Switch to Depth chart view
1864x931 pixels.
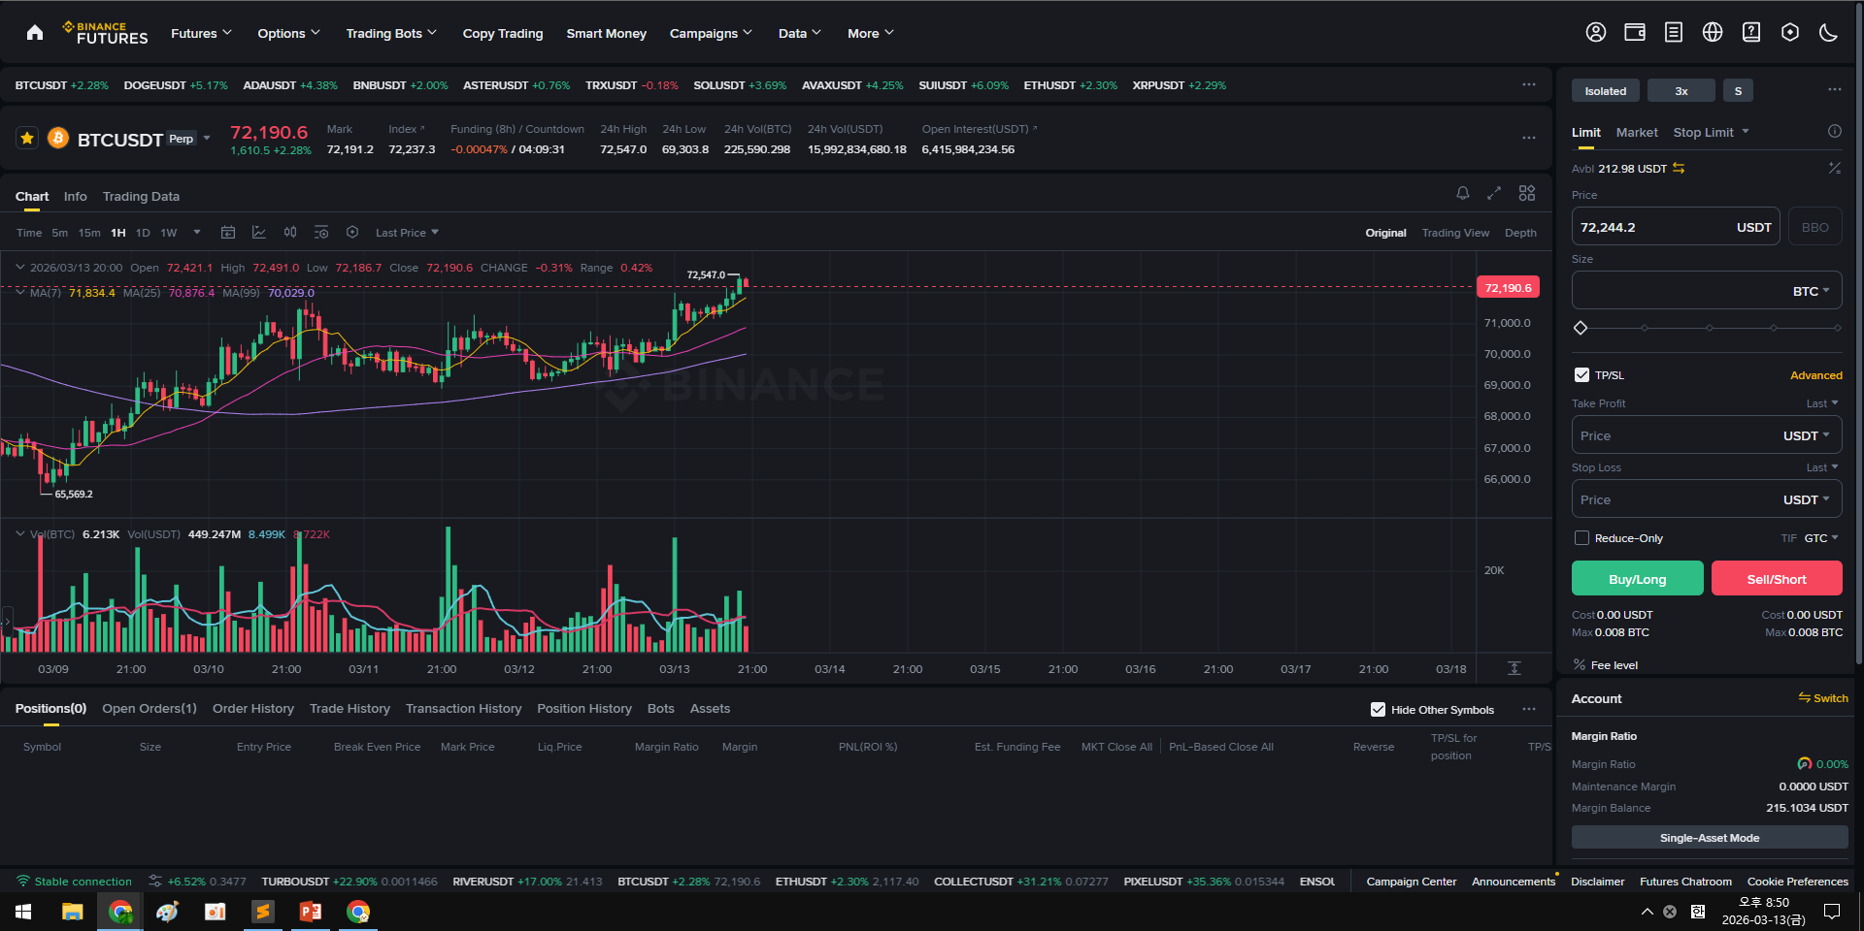coord(1520,232)
